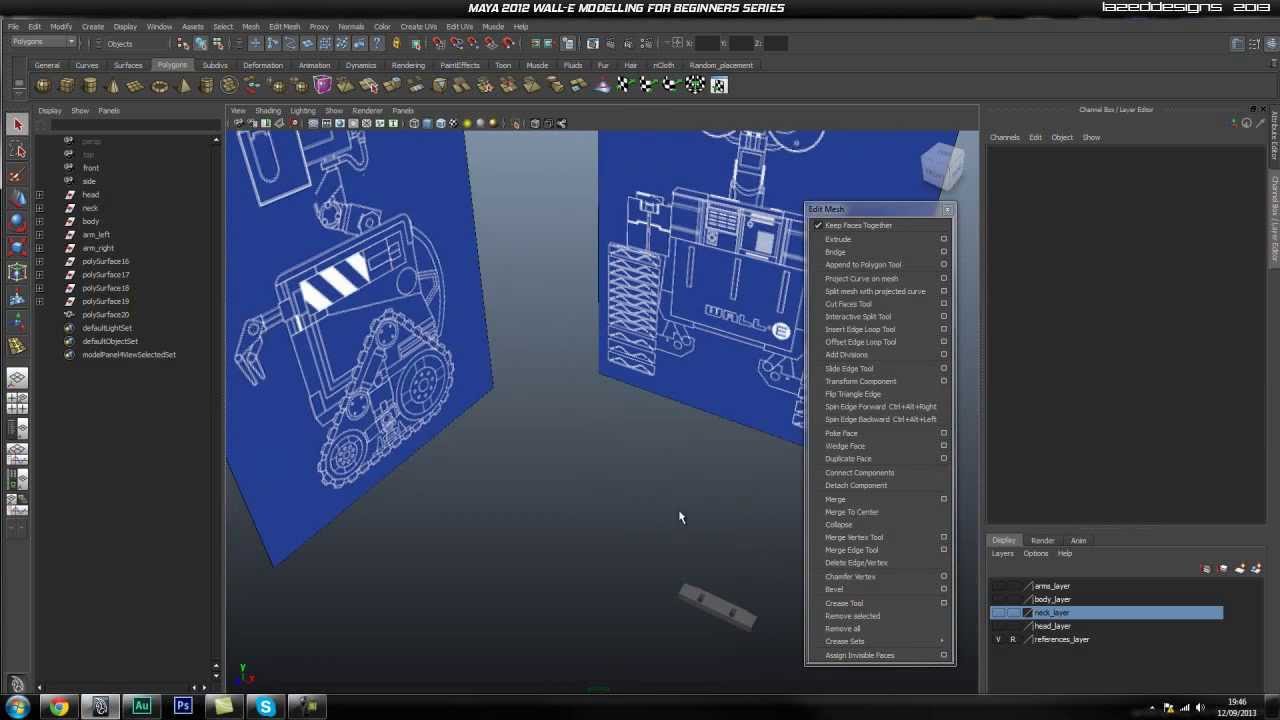Expand the arm_right node in outliner

(39, 248)
